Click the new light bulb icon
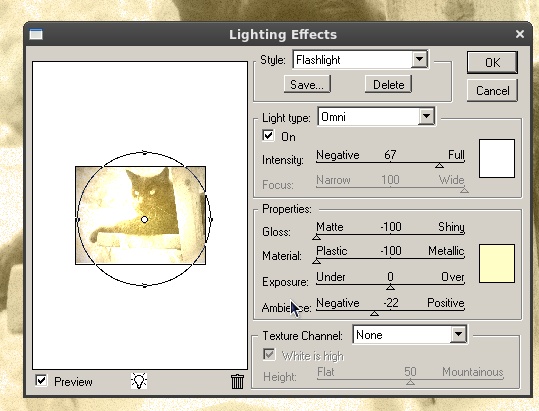Viewport: 539px width, 411px height. pos(139,381)
